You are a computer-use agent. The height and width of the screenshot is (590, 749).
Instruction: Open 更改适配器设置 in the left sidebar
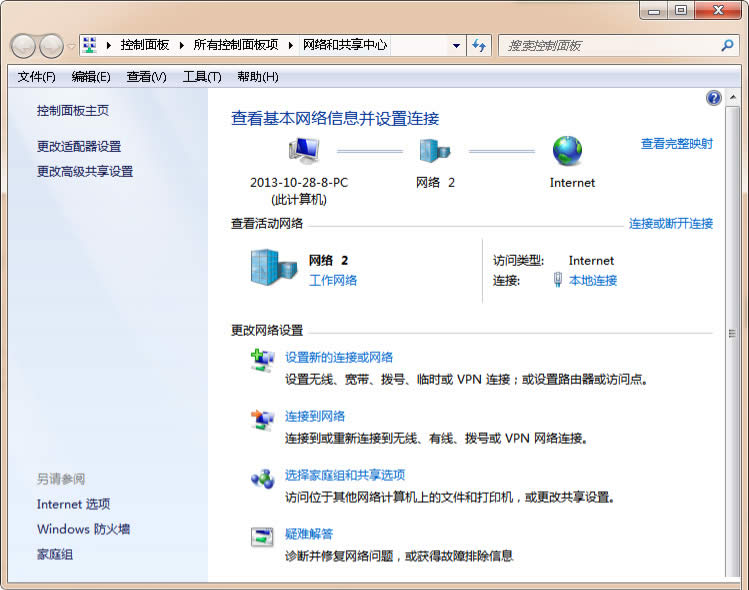pyautogui.click(x=78, y=146)
